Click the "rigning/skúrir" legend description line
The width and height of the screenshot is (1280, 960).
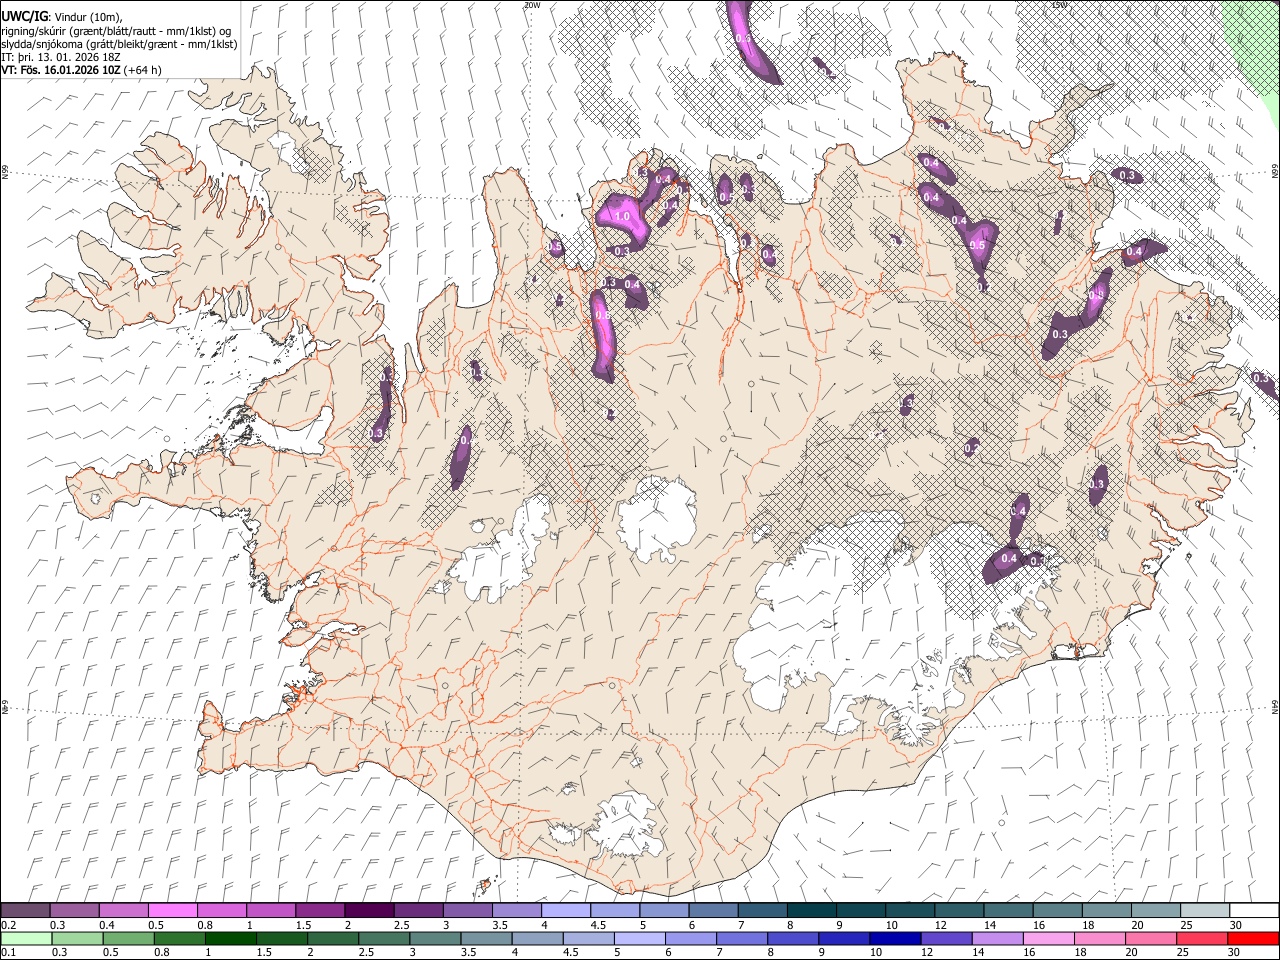(x=116, y=31)
